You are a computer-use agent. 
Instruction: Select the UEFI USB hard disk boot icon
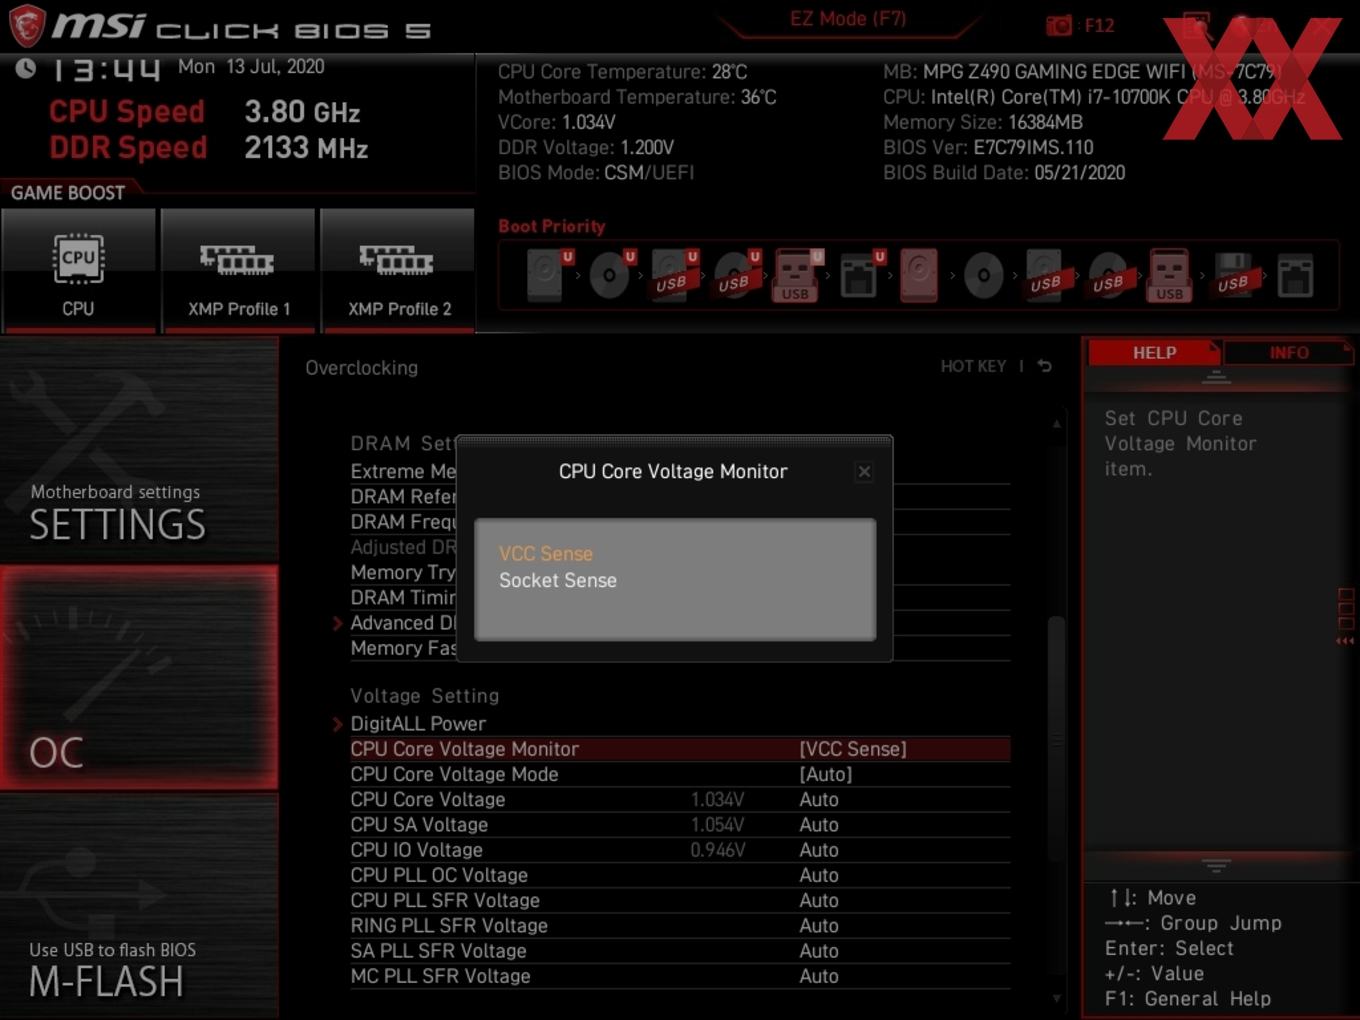tap(674, 274)
